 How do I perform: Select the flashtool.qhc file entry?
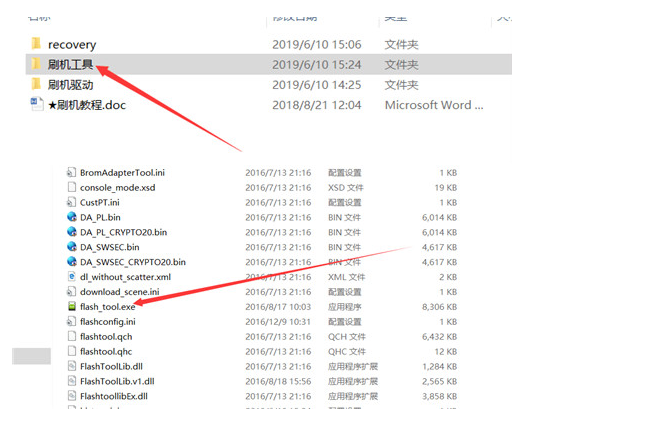point(104,351)
